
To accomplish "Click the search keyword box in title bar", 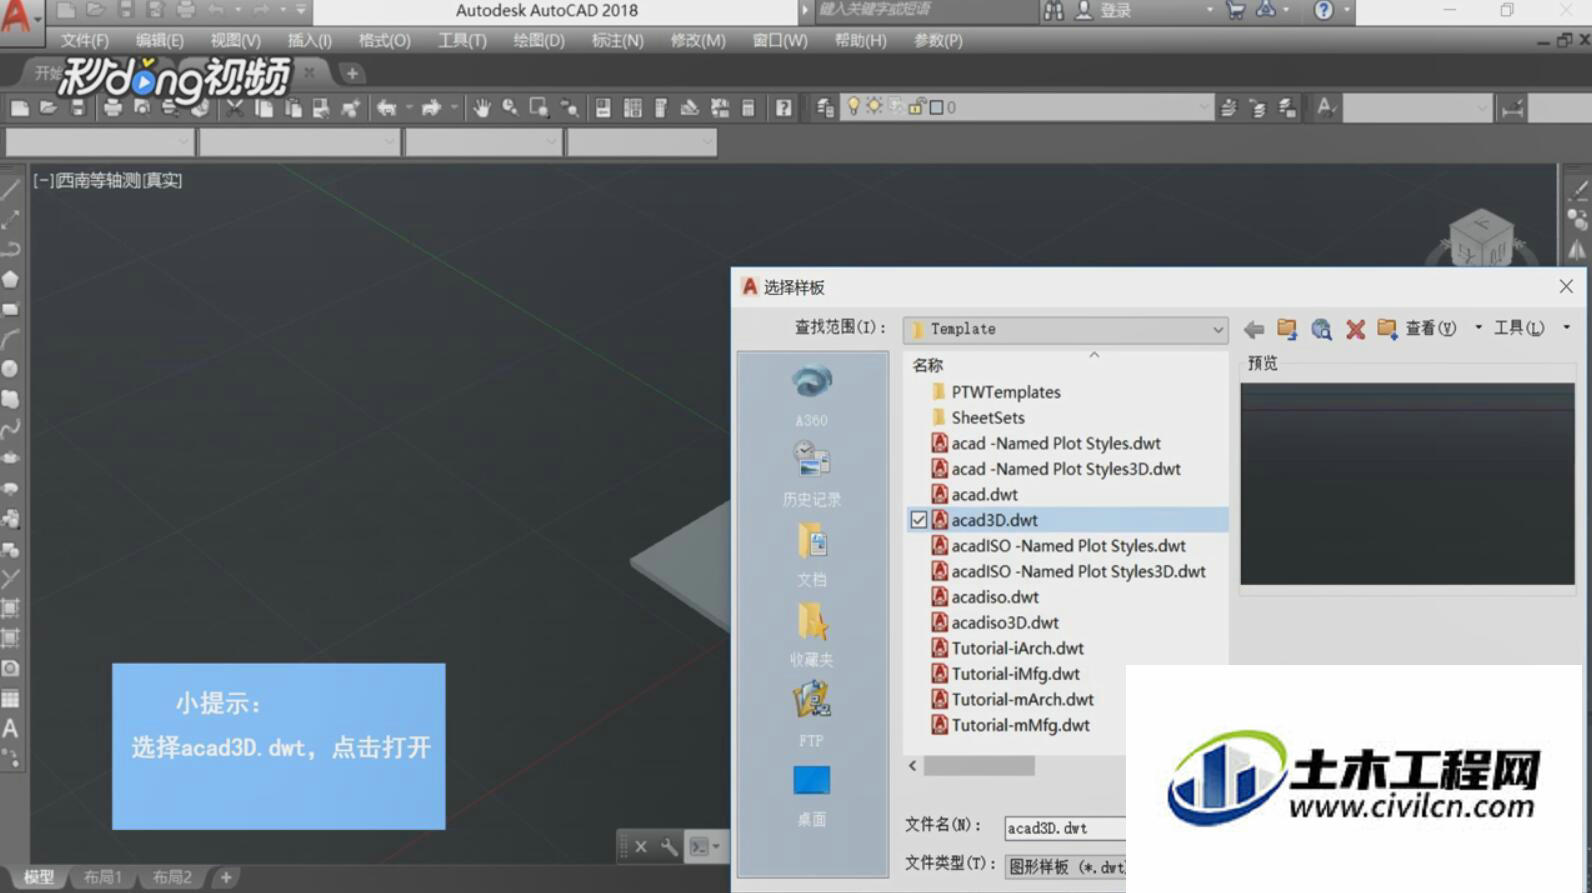I will point(925,10).
